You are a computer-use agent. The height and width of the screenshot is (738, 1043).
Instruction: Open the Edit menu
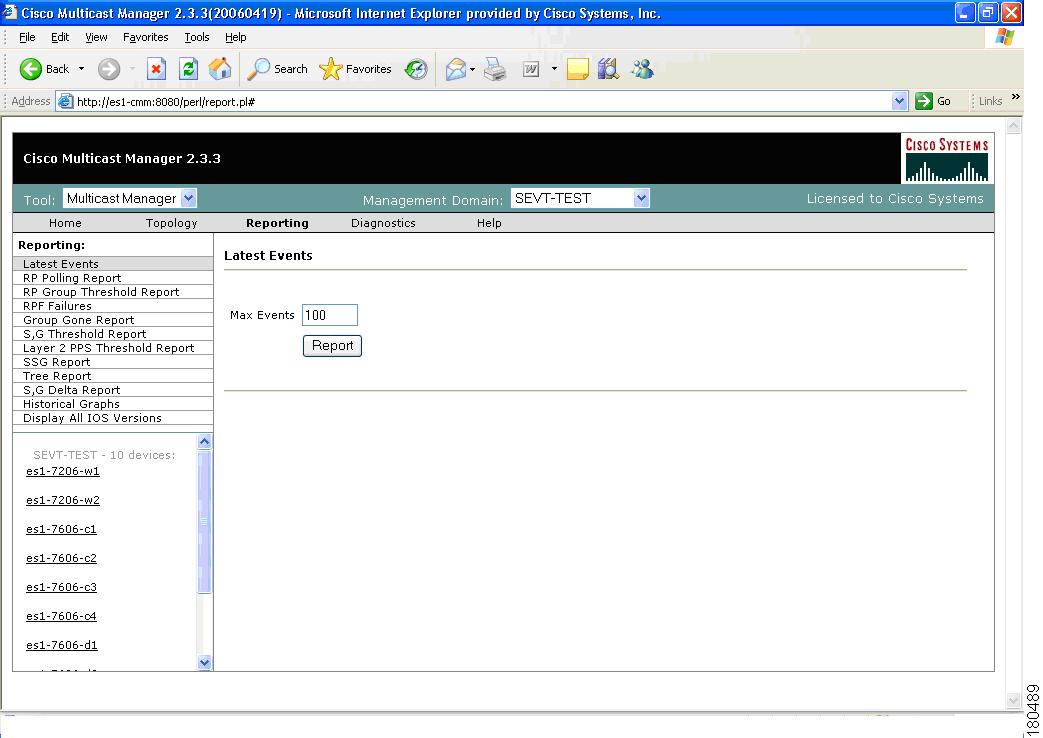[60, 37]
